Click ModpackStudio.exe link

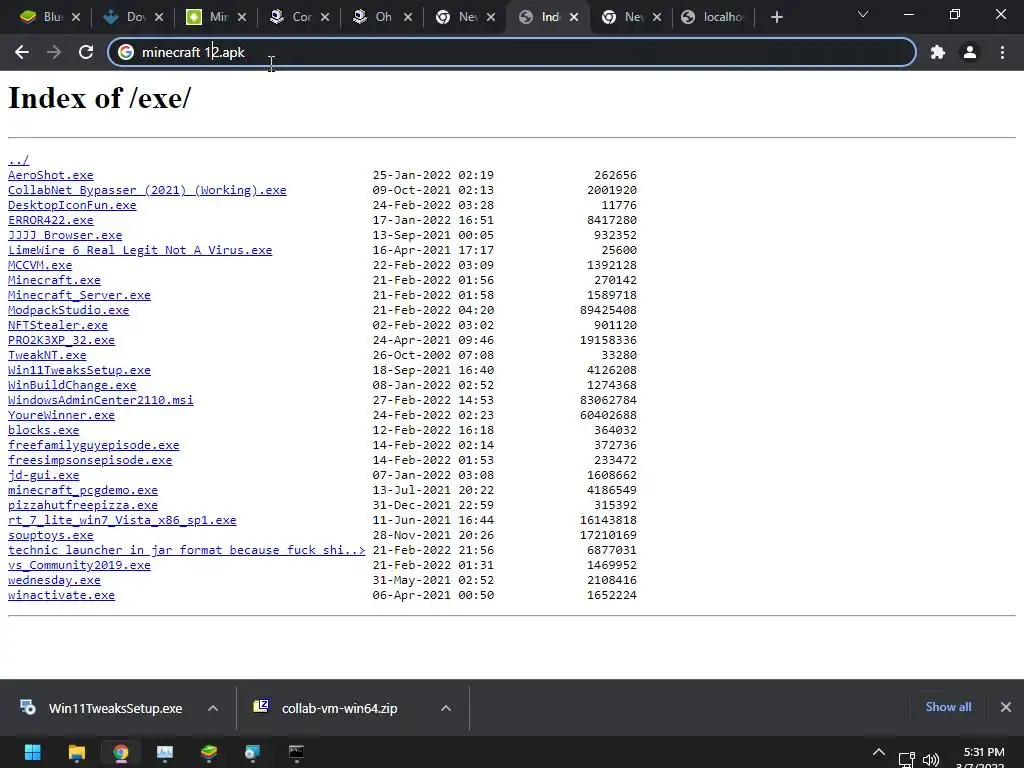click(x=69, y=310)
